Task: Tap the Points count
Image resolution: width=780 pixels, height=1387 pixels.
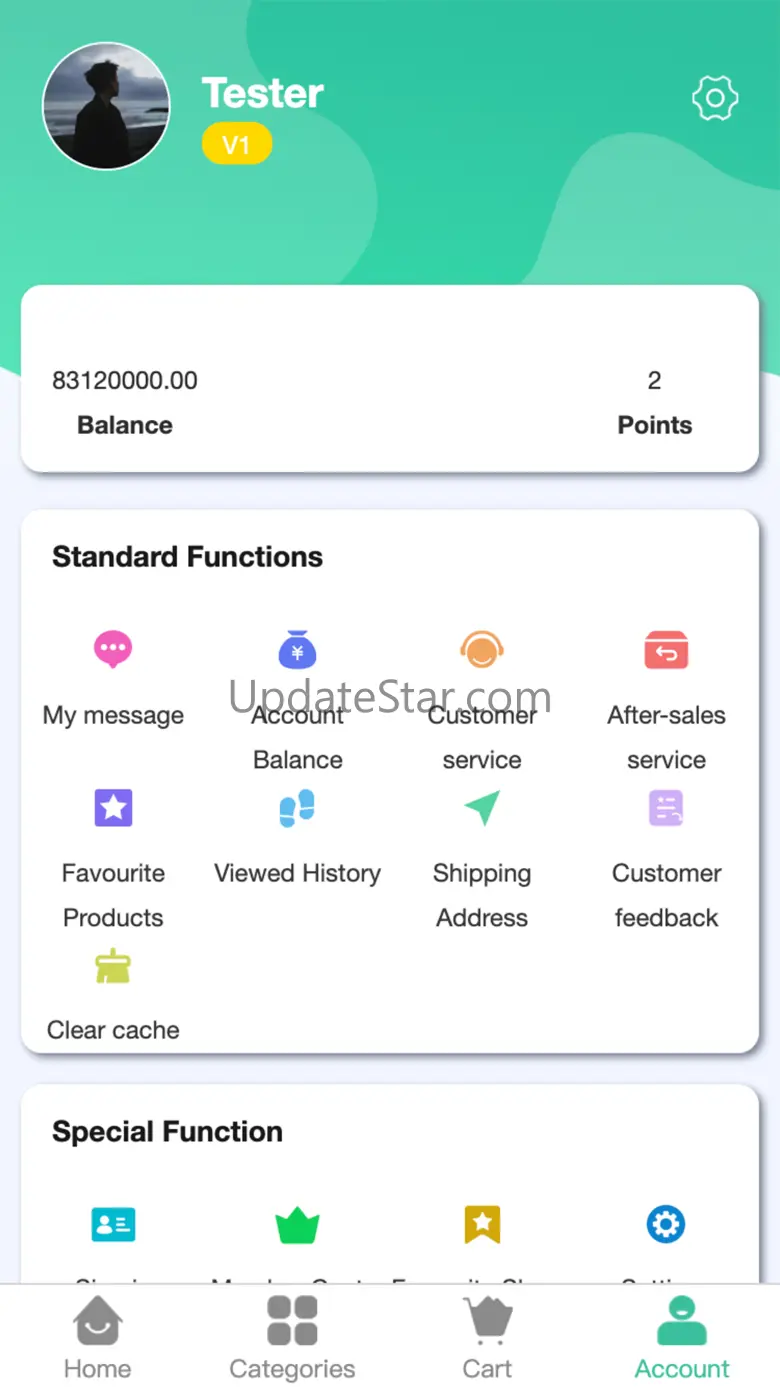Action: pyautogui.click(x=654, y=381)
